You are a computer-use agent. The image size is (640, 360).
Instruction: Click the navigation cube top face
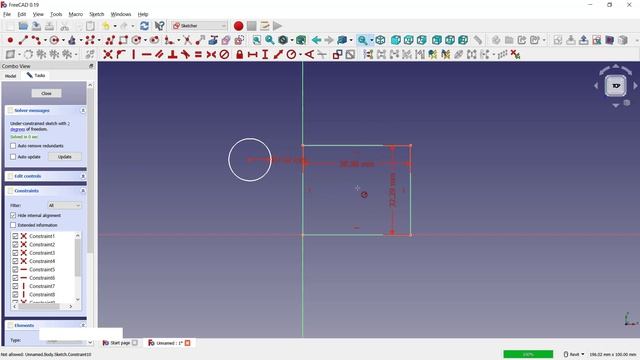pyautogui.click(x=616, y=86)
